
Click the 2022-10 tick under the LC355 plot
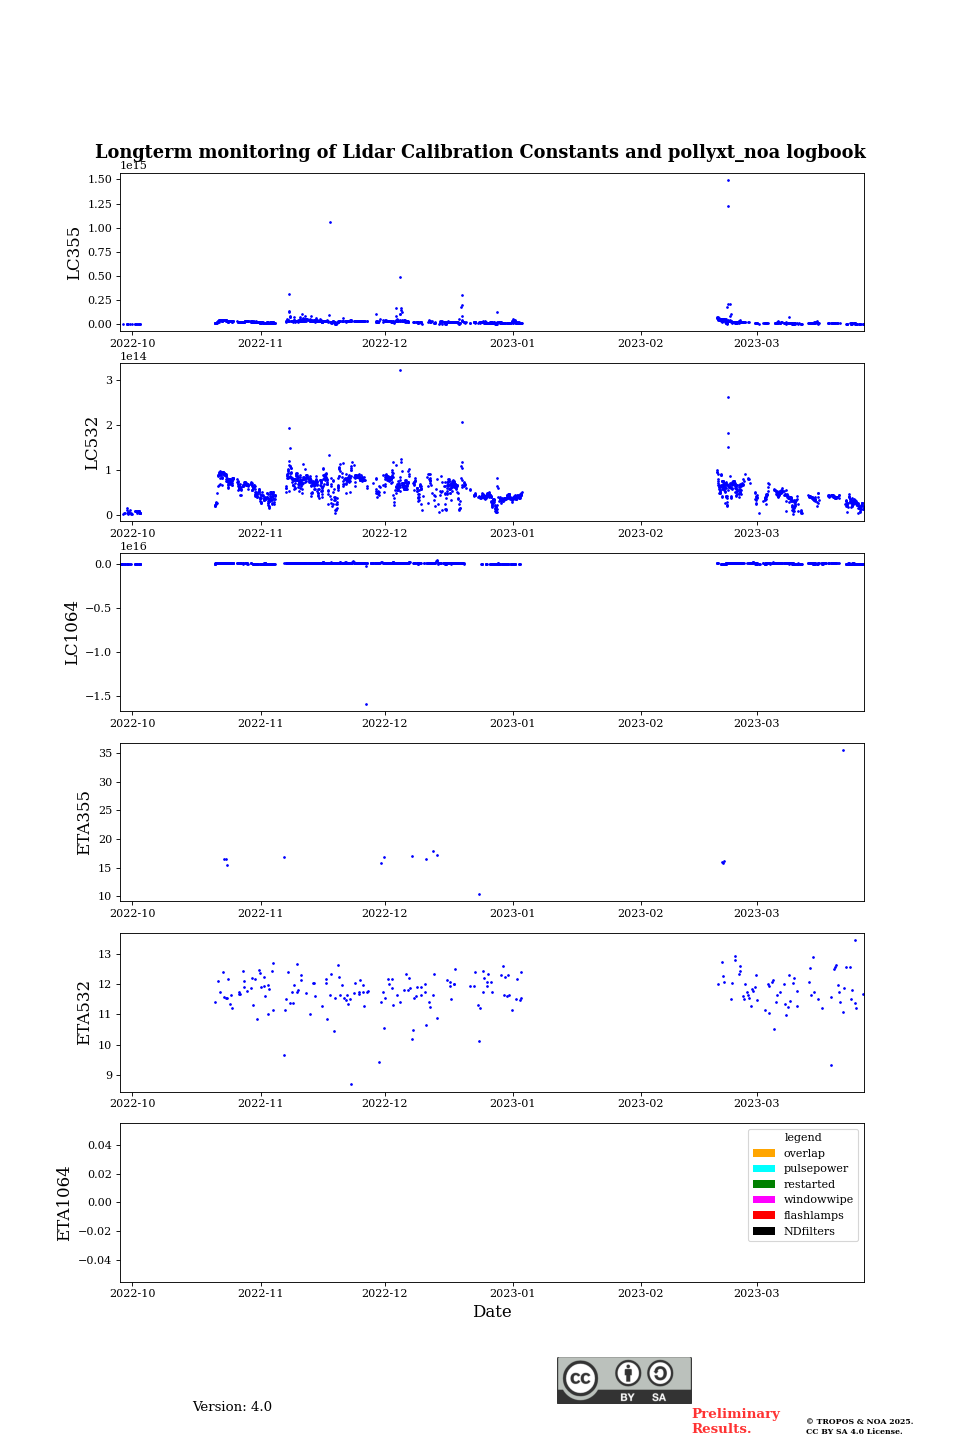tap(132, 343)
